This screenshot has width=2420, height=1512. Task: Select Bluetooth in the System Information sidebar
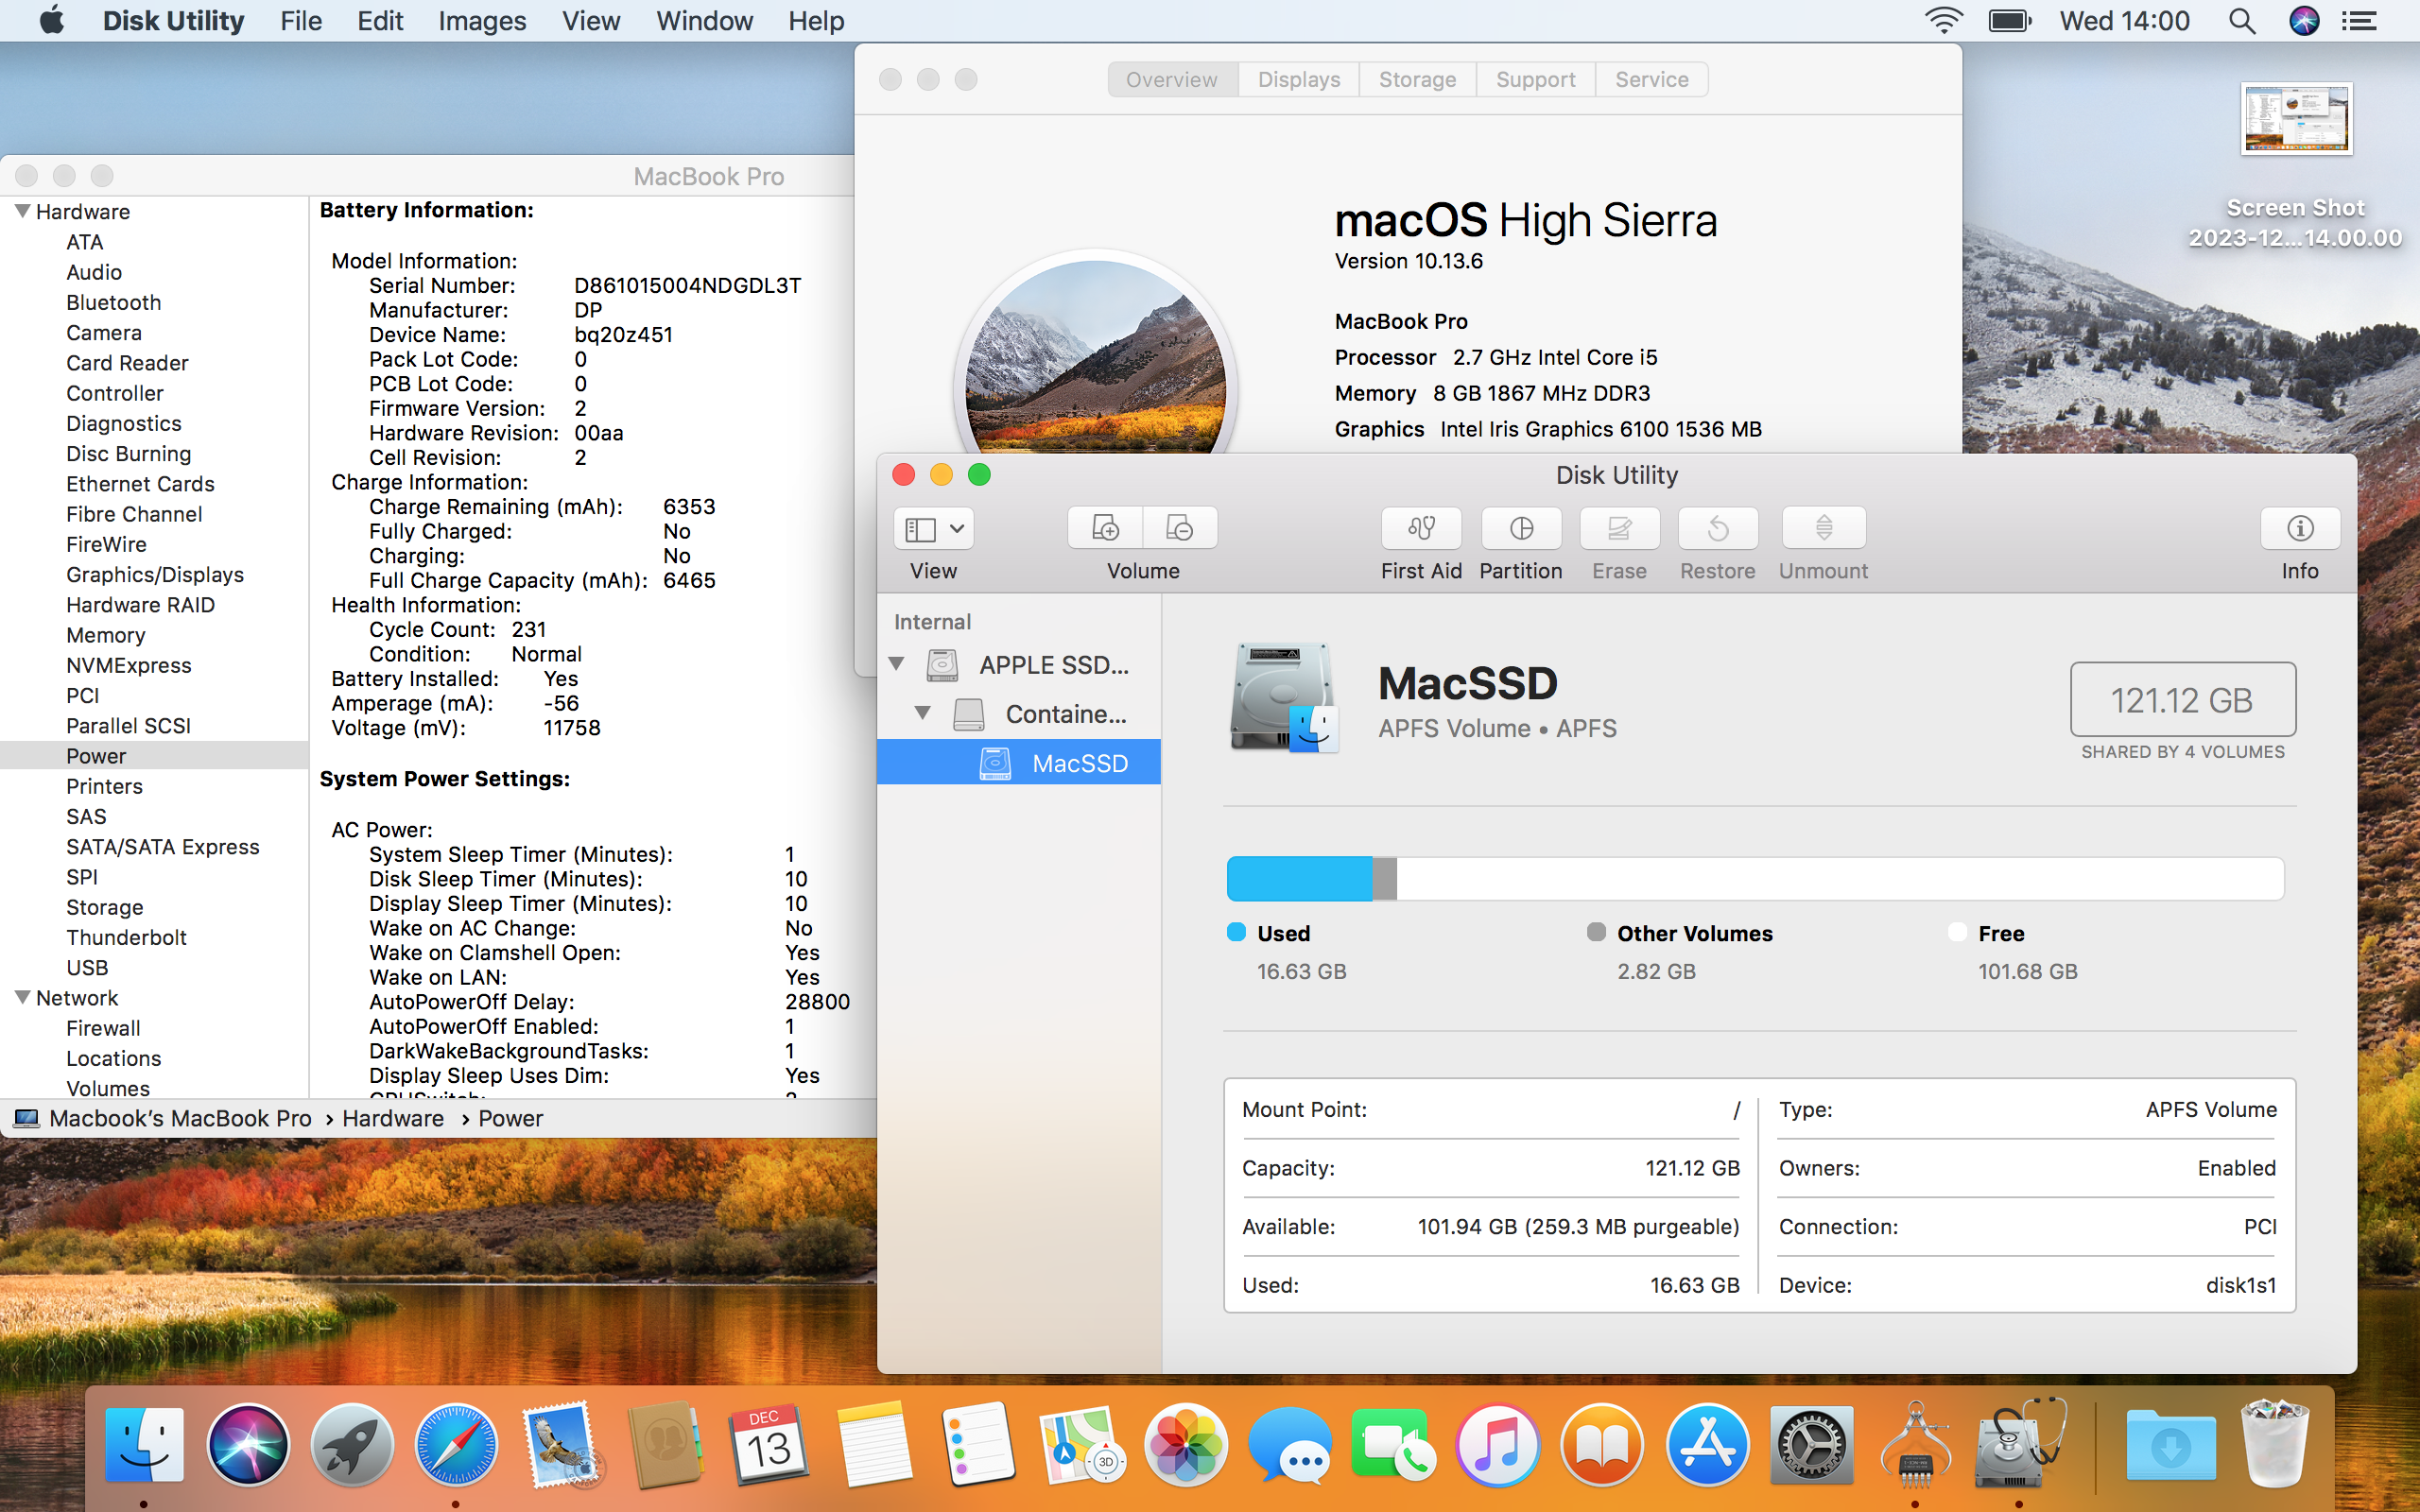tap(113, 302)
